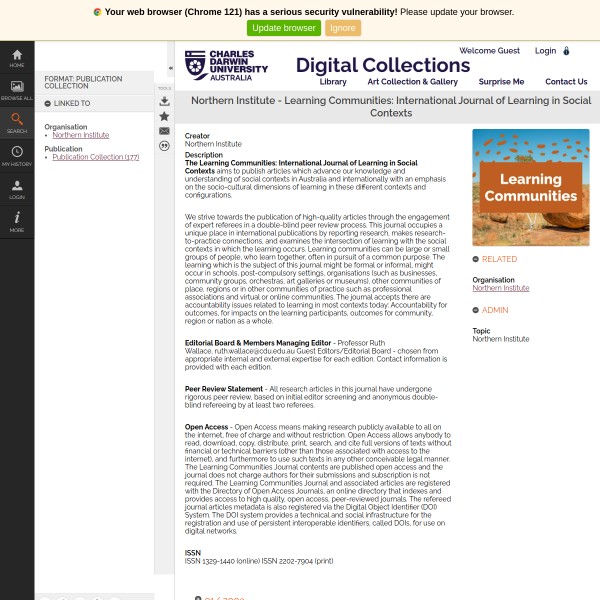Open My History clock icon
The width and height of the screenshot is (600, 600).
coord(17,155)
